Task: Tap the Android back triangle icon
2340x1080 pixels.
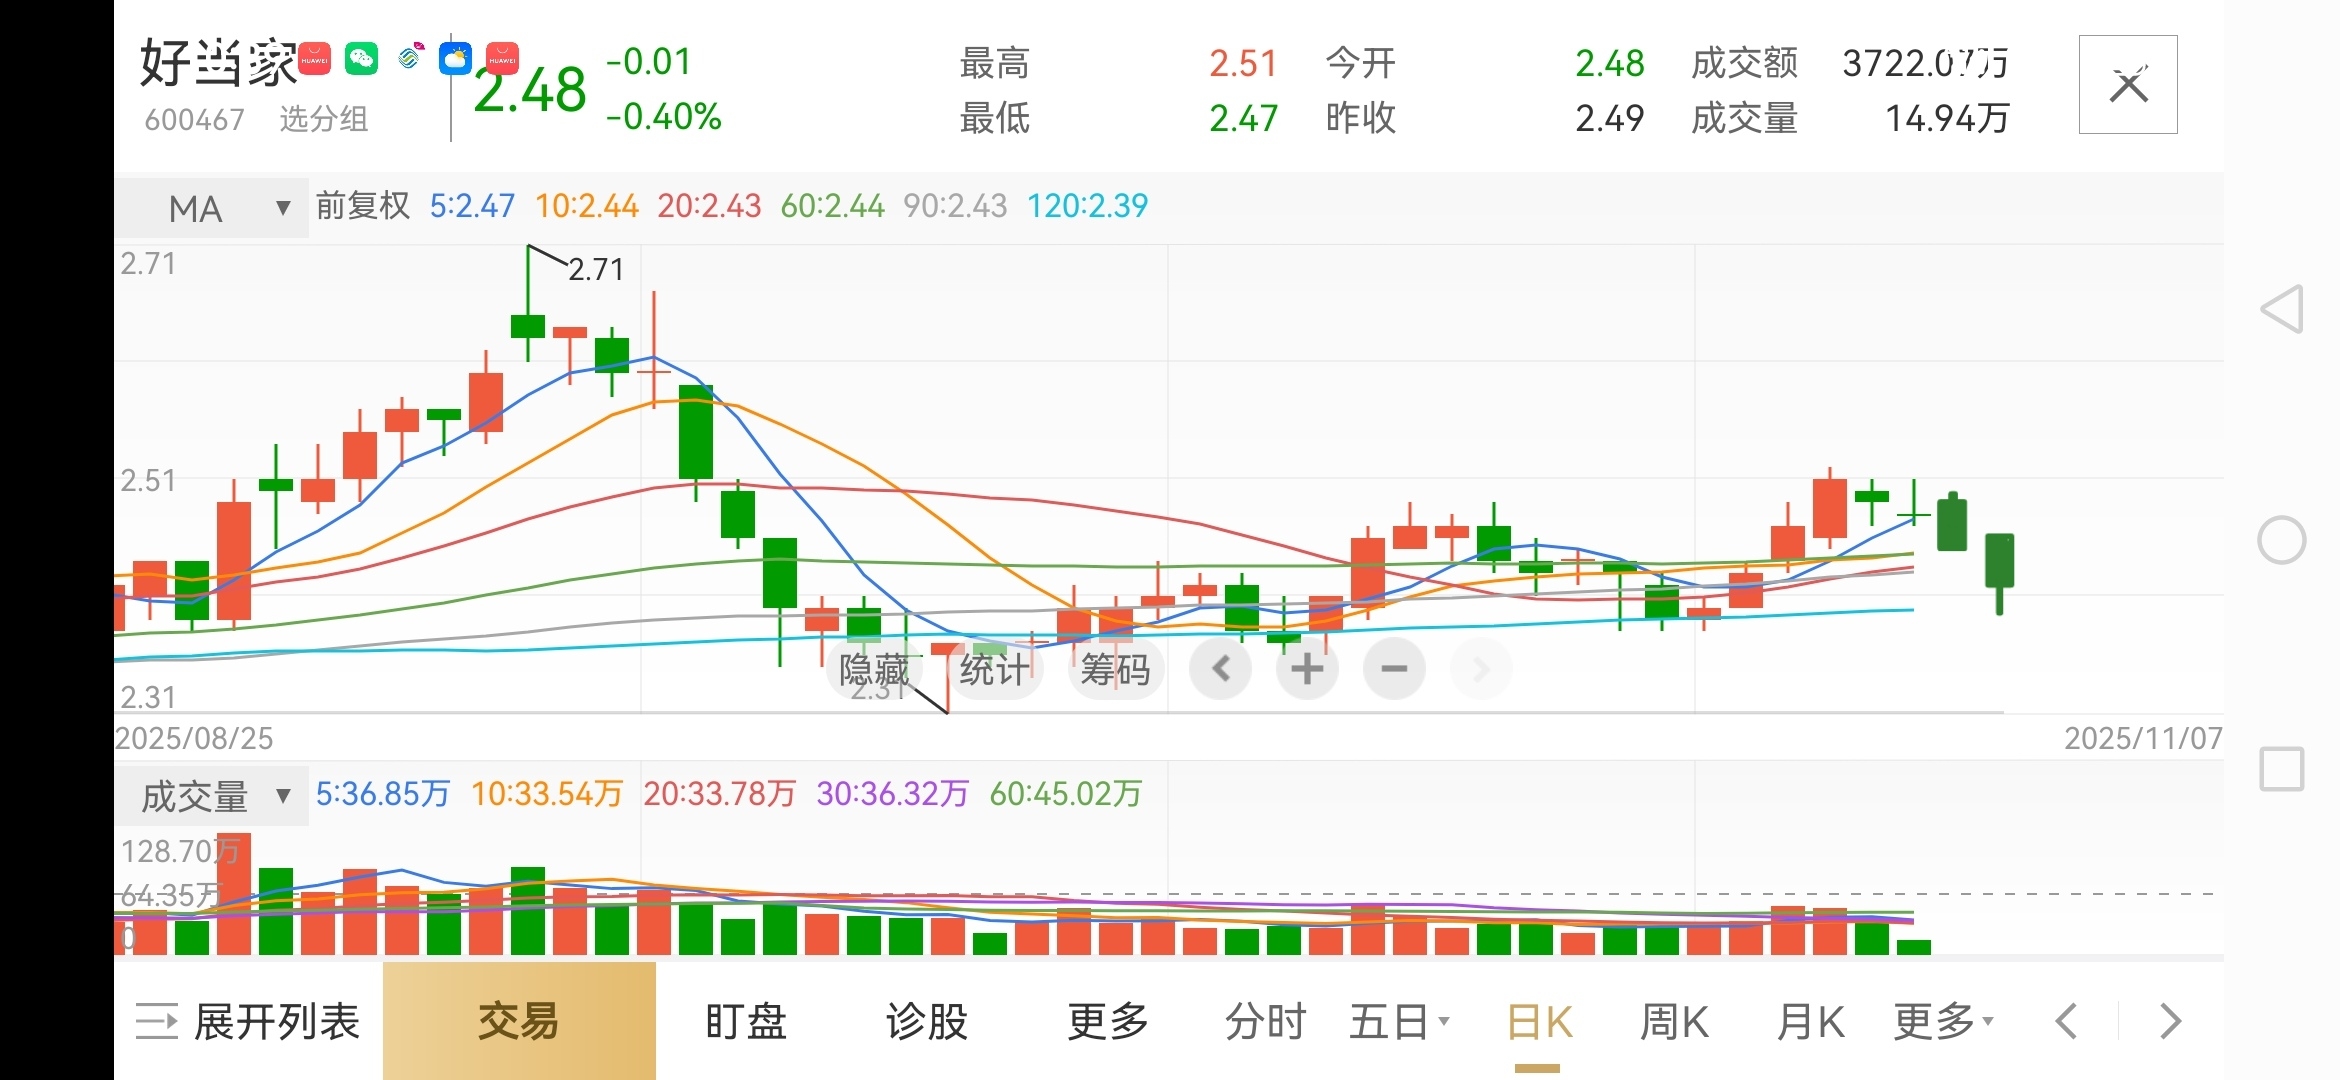Action: pos(2282,309)
